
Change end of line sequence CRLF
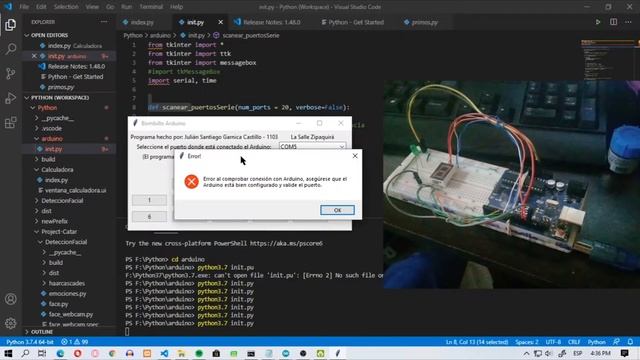click(574, 342)
